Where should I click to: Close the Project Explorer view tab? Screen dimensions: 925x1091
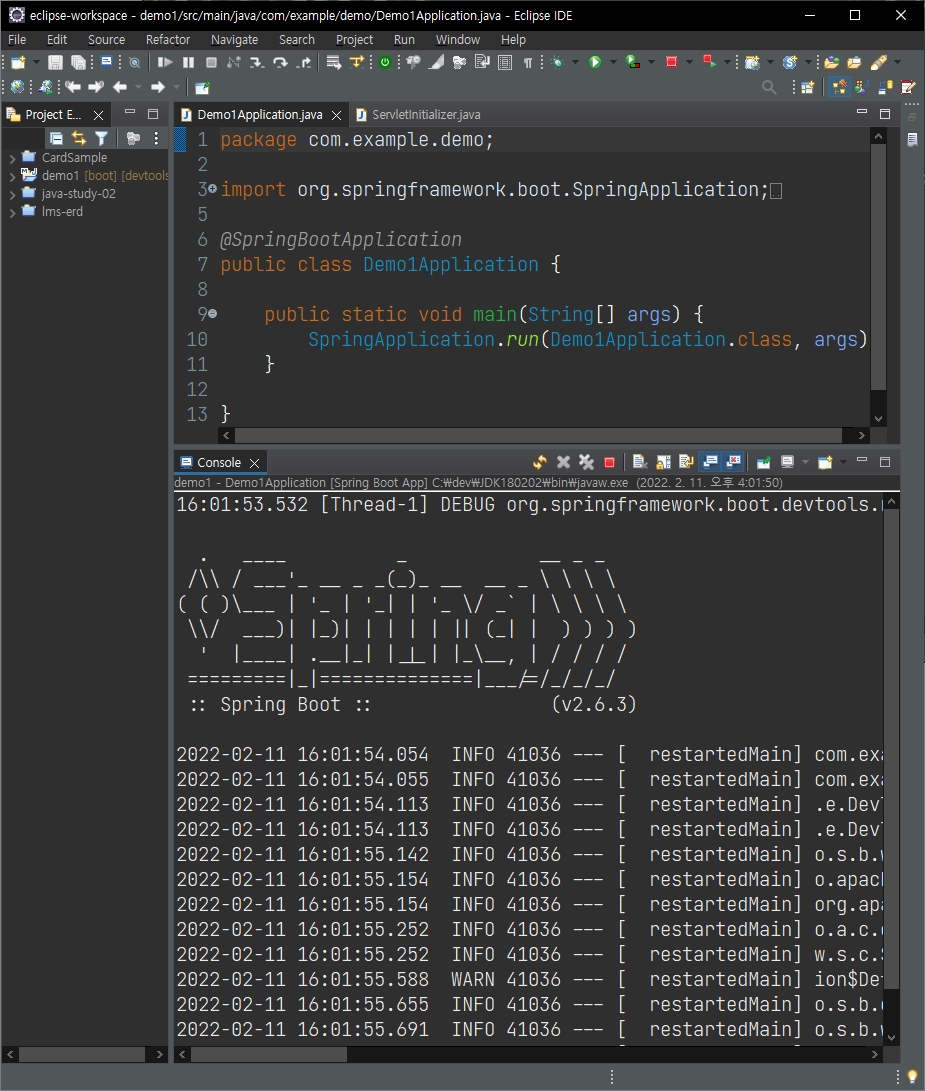pos(99,116)
